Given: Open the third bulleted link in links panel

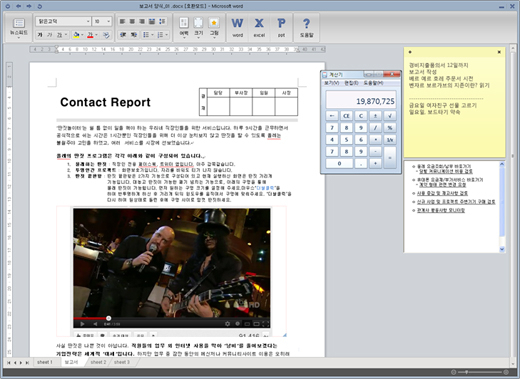Looking at the screenshot, I should click(x=442, y=193).
